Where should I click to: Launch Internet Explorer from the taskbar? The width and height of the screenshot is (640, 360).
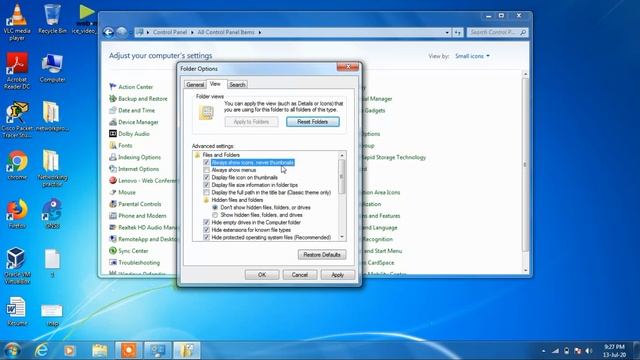click(x=41, y=350)
